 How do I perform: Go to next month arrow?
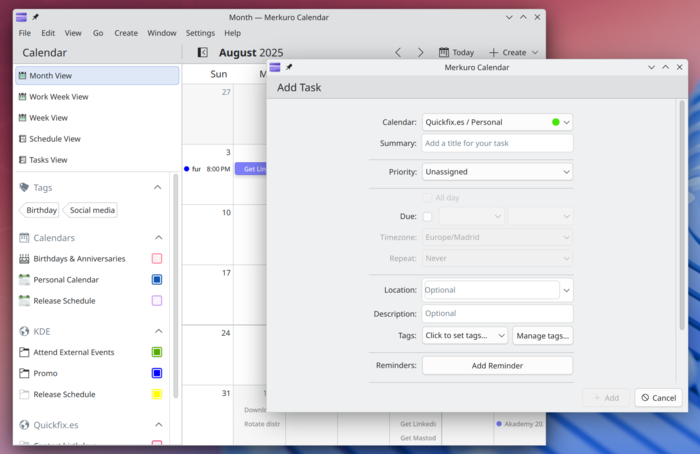click(420, 53)
